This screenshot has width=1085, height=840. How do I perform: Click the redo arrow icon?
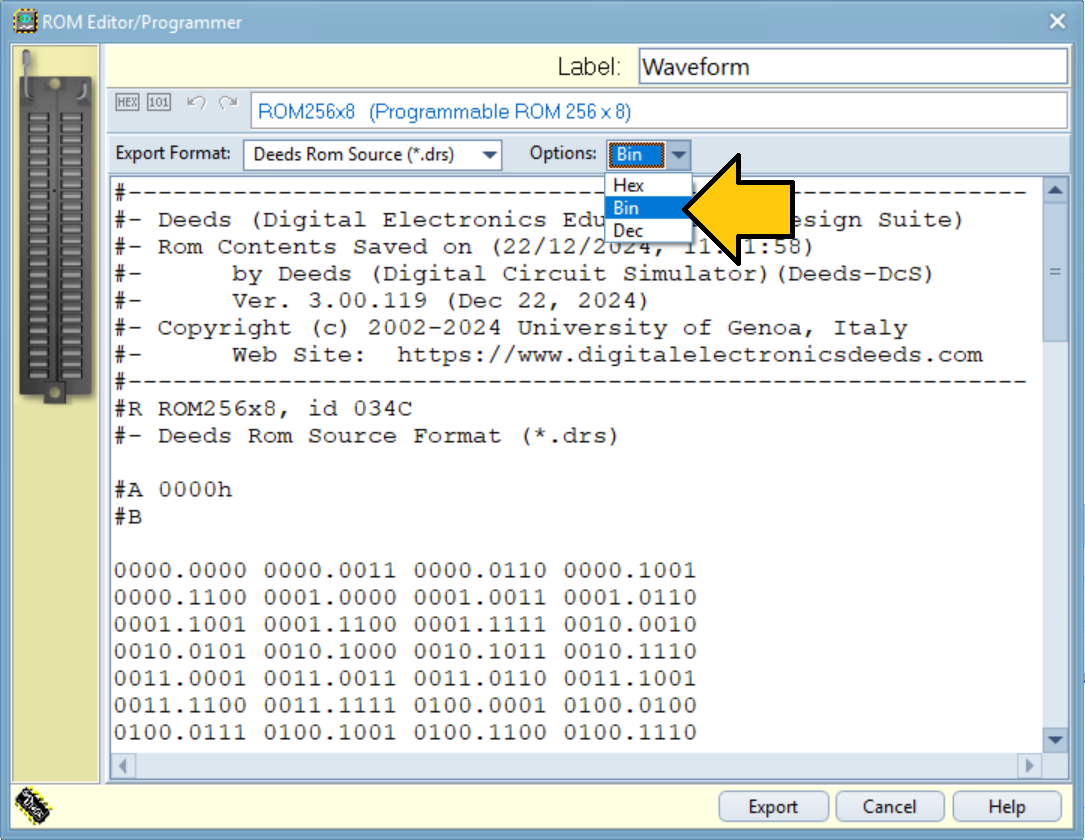pos(228,103)
